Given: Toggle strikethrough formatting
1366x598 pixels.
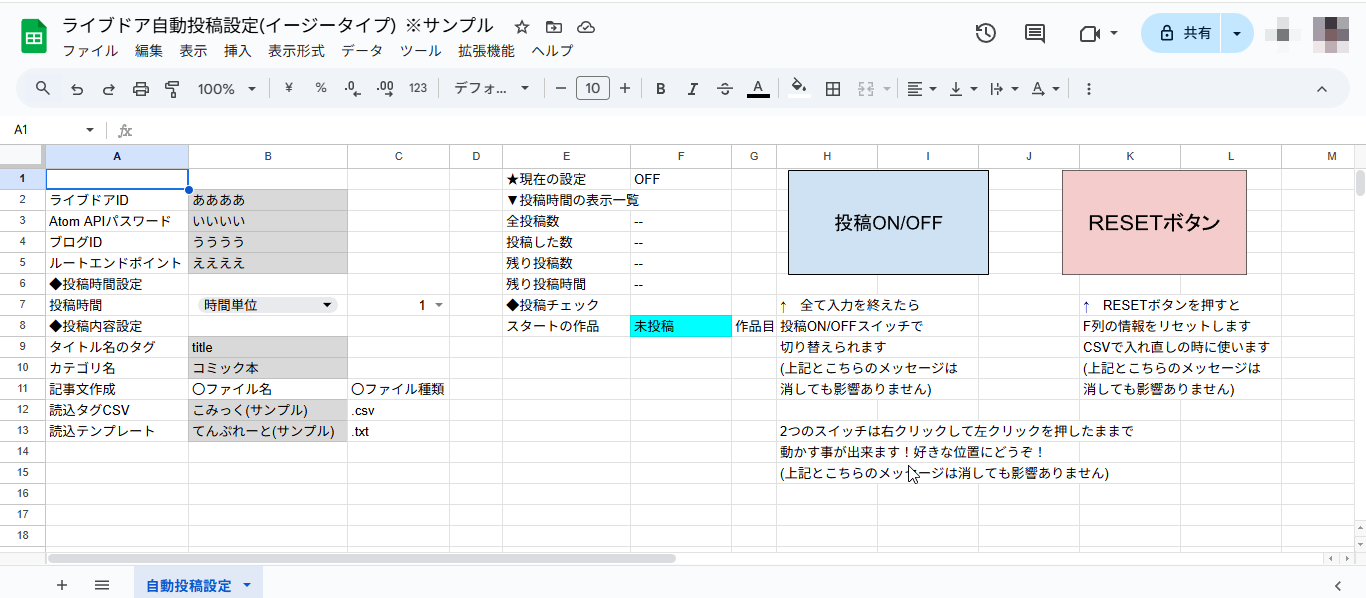Looking at the screenshot, I should (725, 88).
